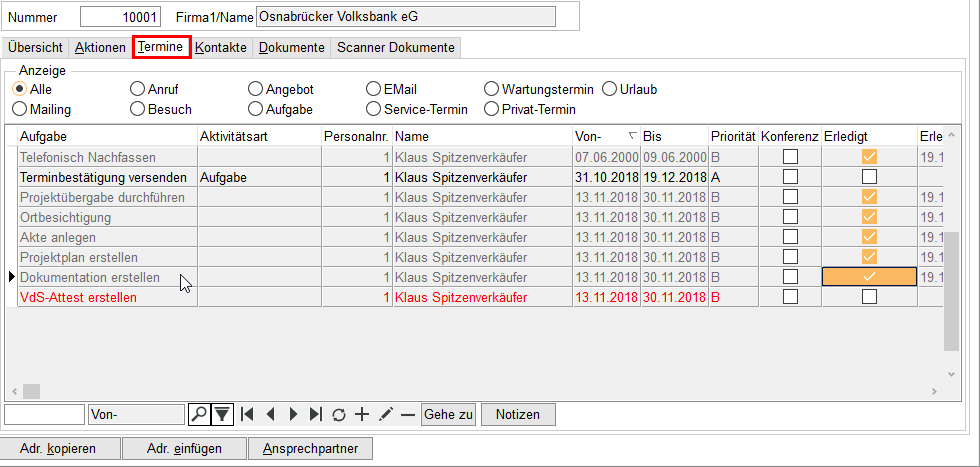Click the funnel filter icon
The width and height of the screenshot is (980, 467).
tap(223, 414)
